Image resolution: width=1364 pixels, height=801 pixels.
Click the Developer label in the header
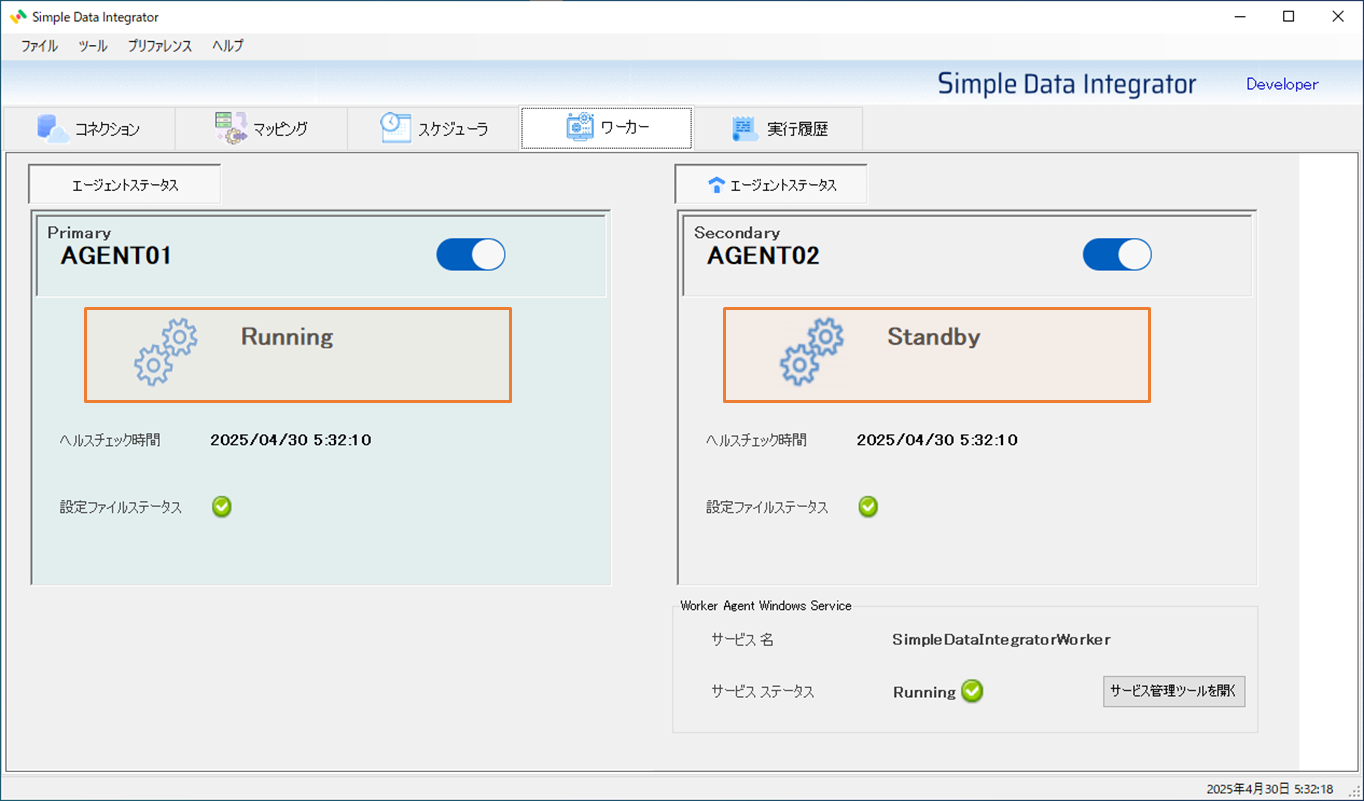pyautogui.click(x=1282, y=84)
